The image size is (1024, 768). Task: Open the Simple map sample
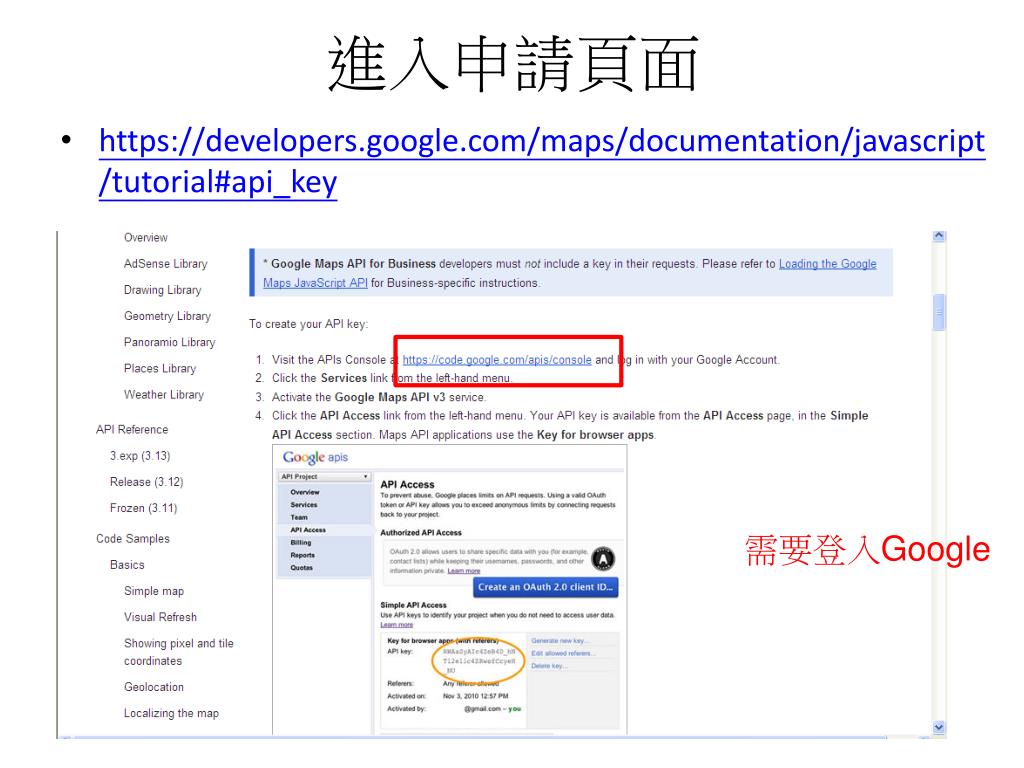pyautogui.click(x=153, y=590)
